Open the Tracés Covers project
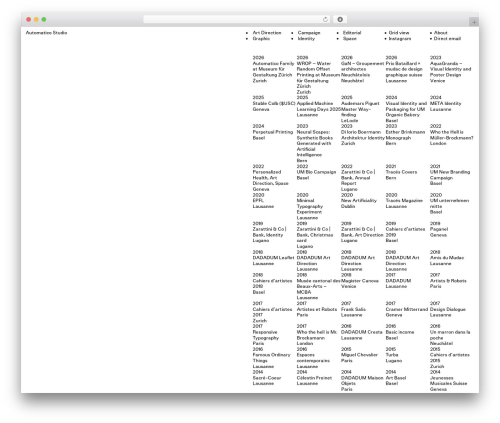The image size is (500, 423). (401, 172)
